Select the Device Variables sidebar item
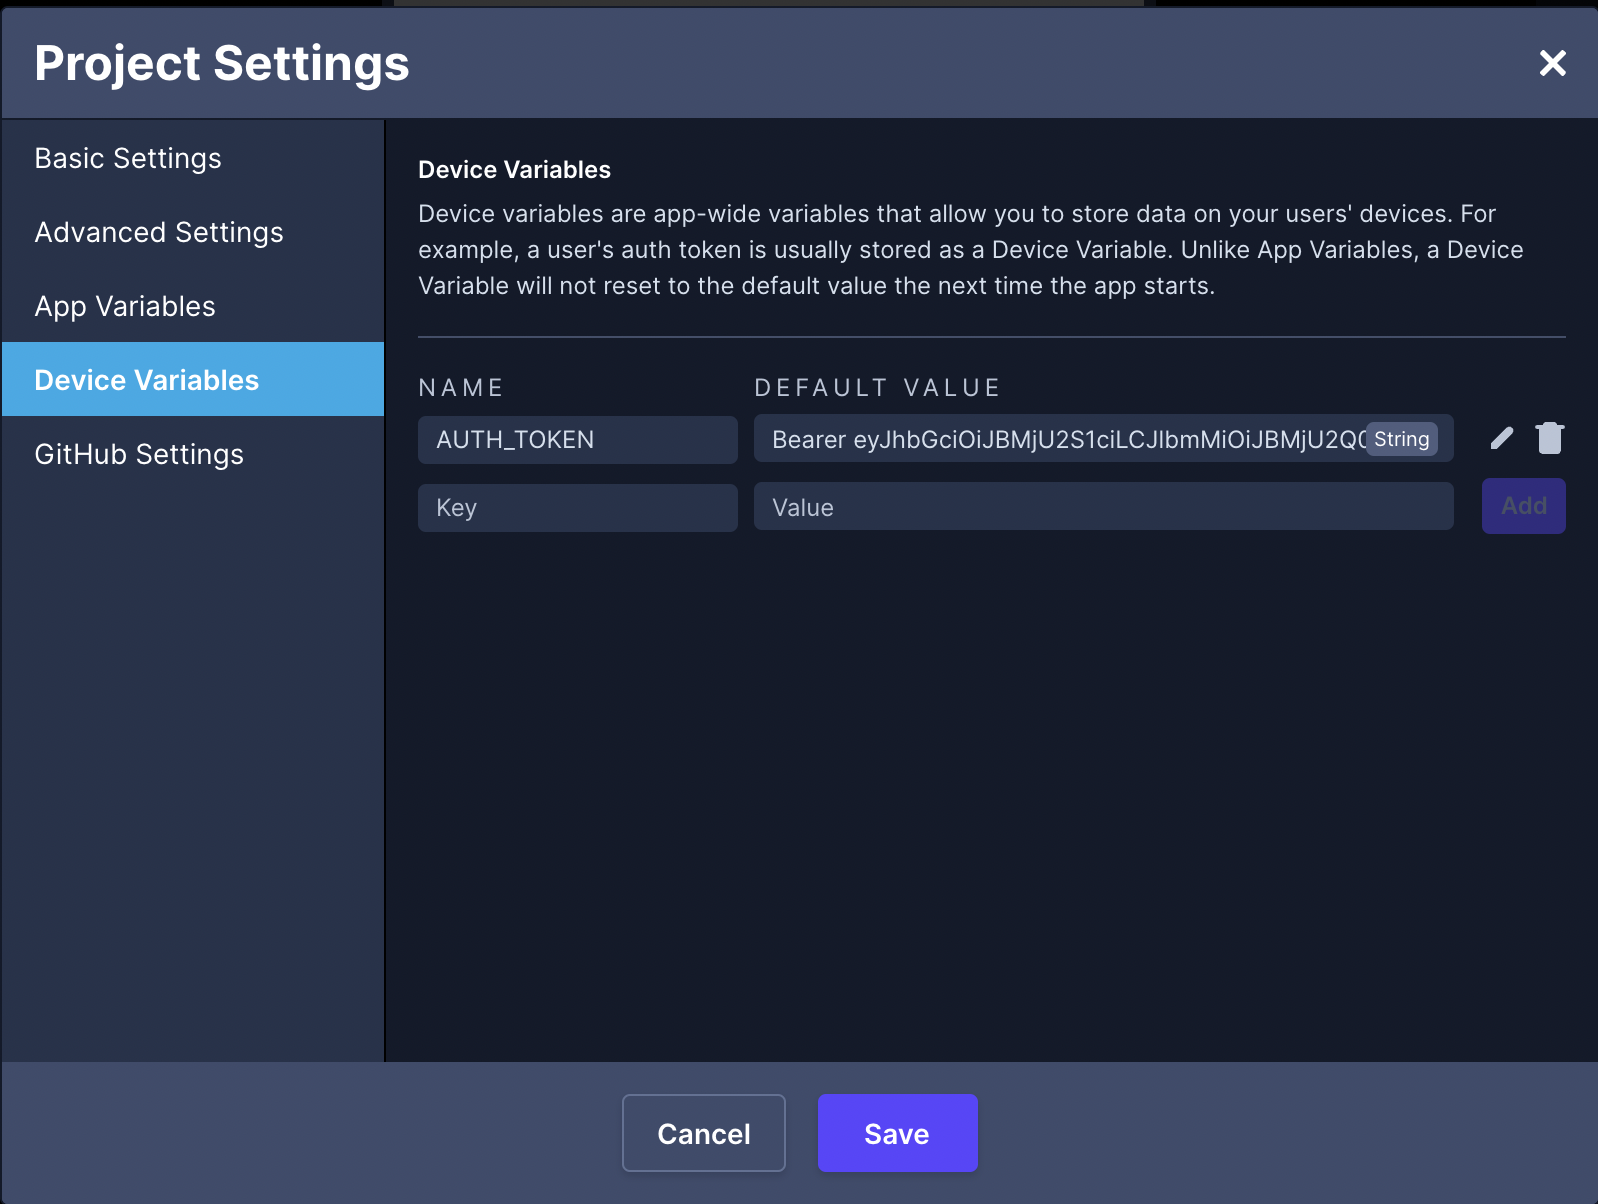This screenshot has width=1598, height=1204. [147, 380]
